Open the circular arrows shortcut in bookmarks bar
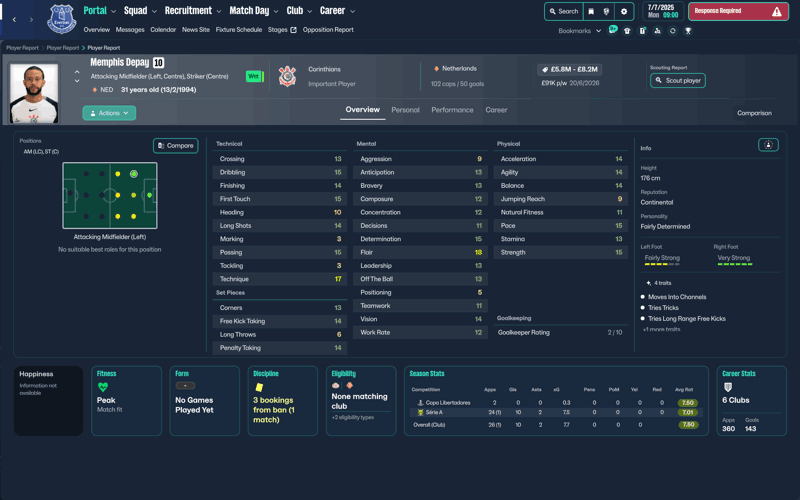 pyautogui.click(x=672, y=31)
